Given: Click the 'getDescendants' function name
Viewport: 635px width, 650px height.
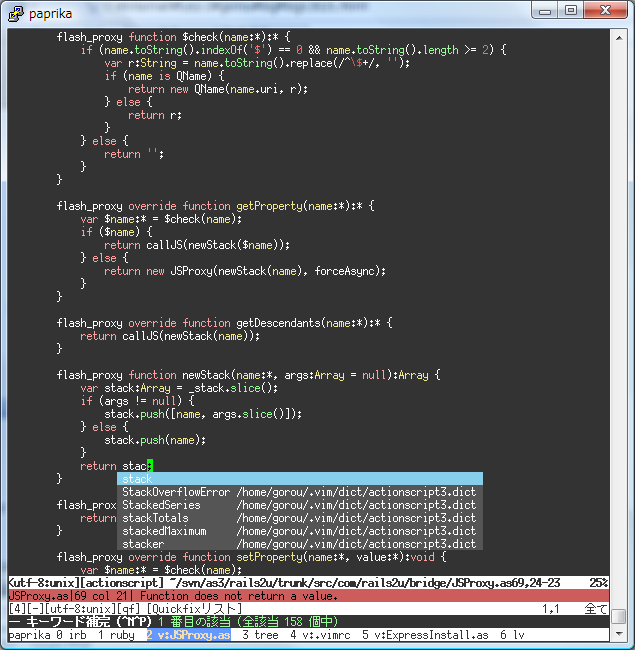Looking at the screenshot, I should click(279, 323).
